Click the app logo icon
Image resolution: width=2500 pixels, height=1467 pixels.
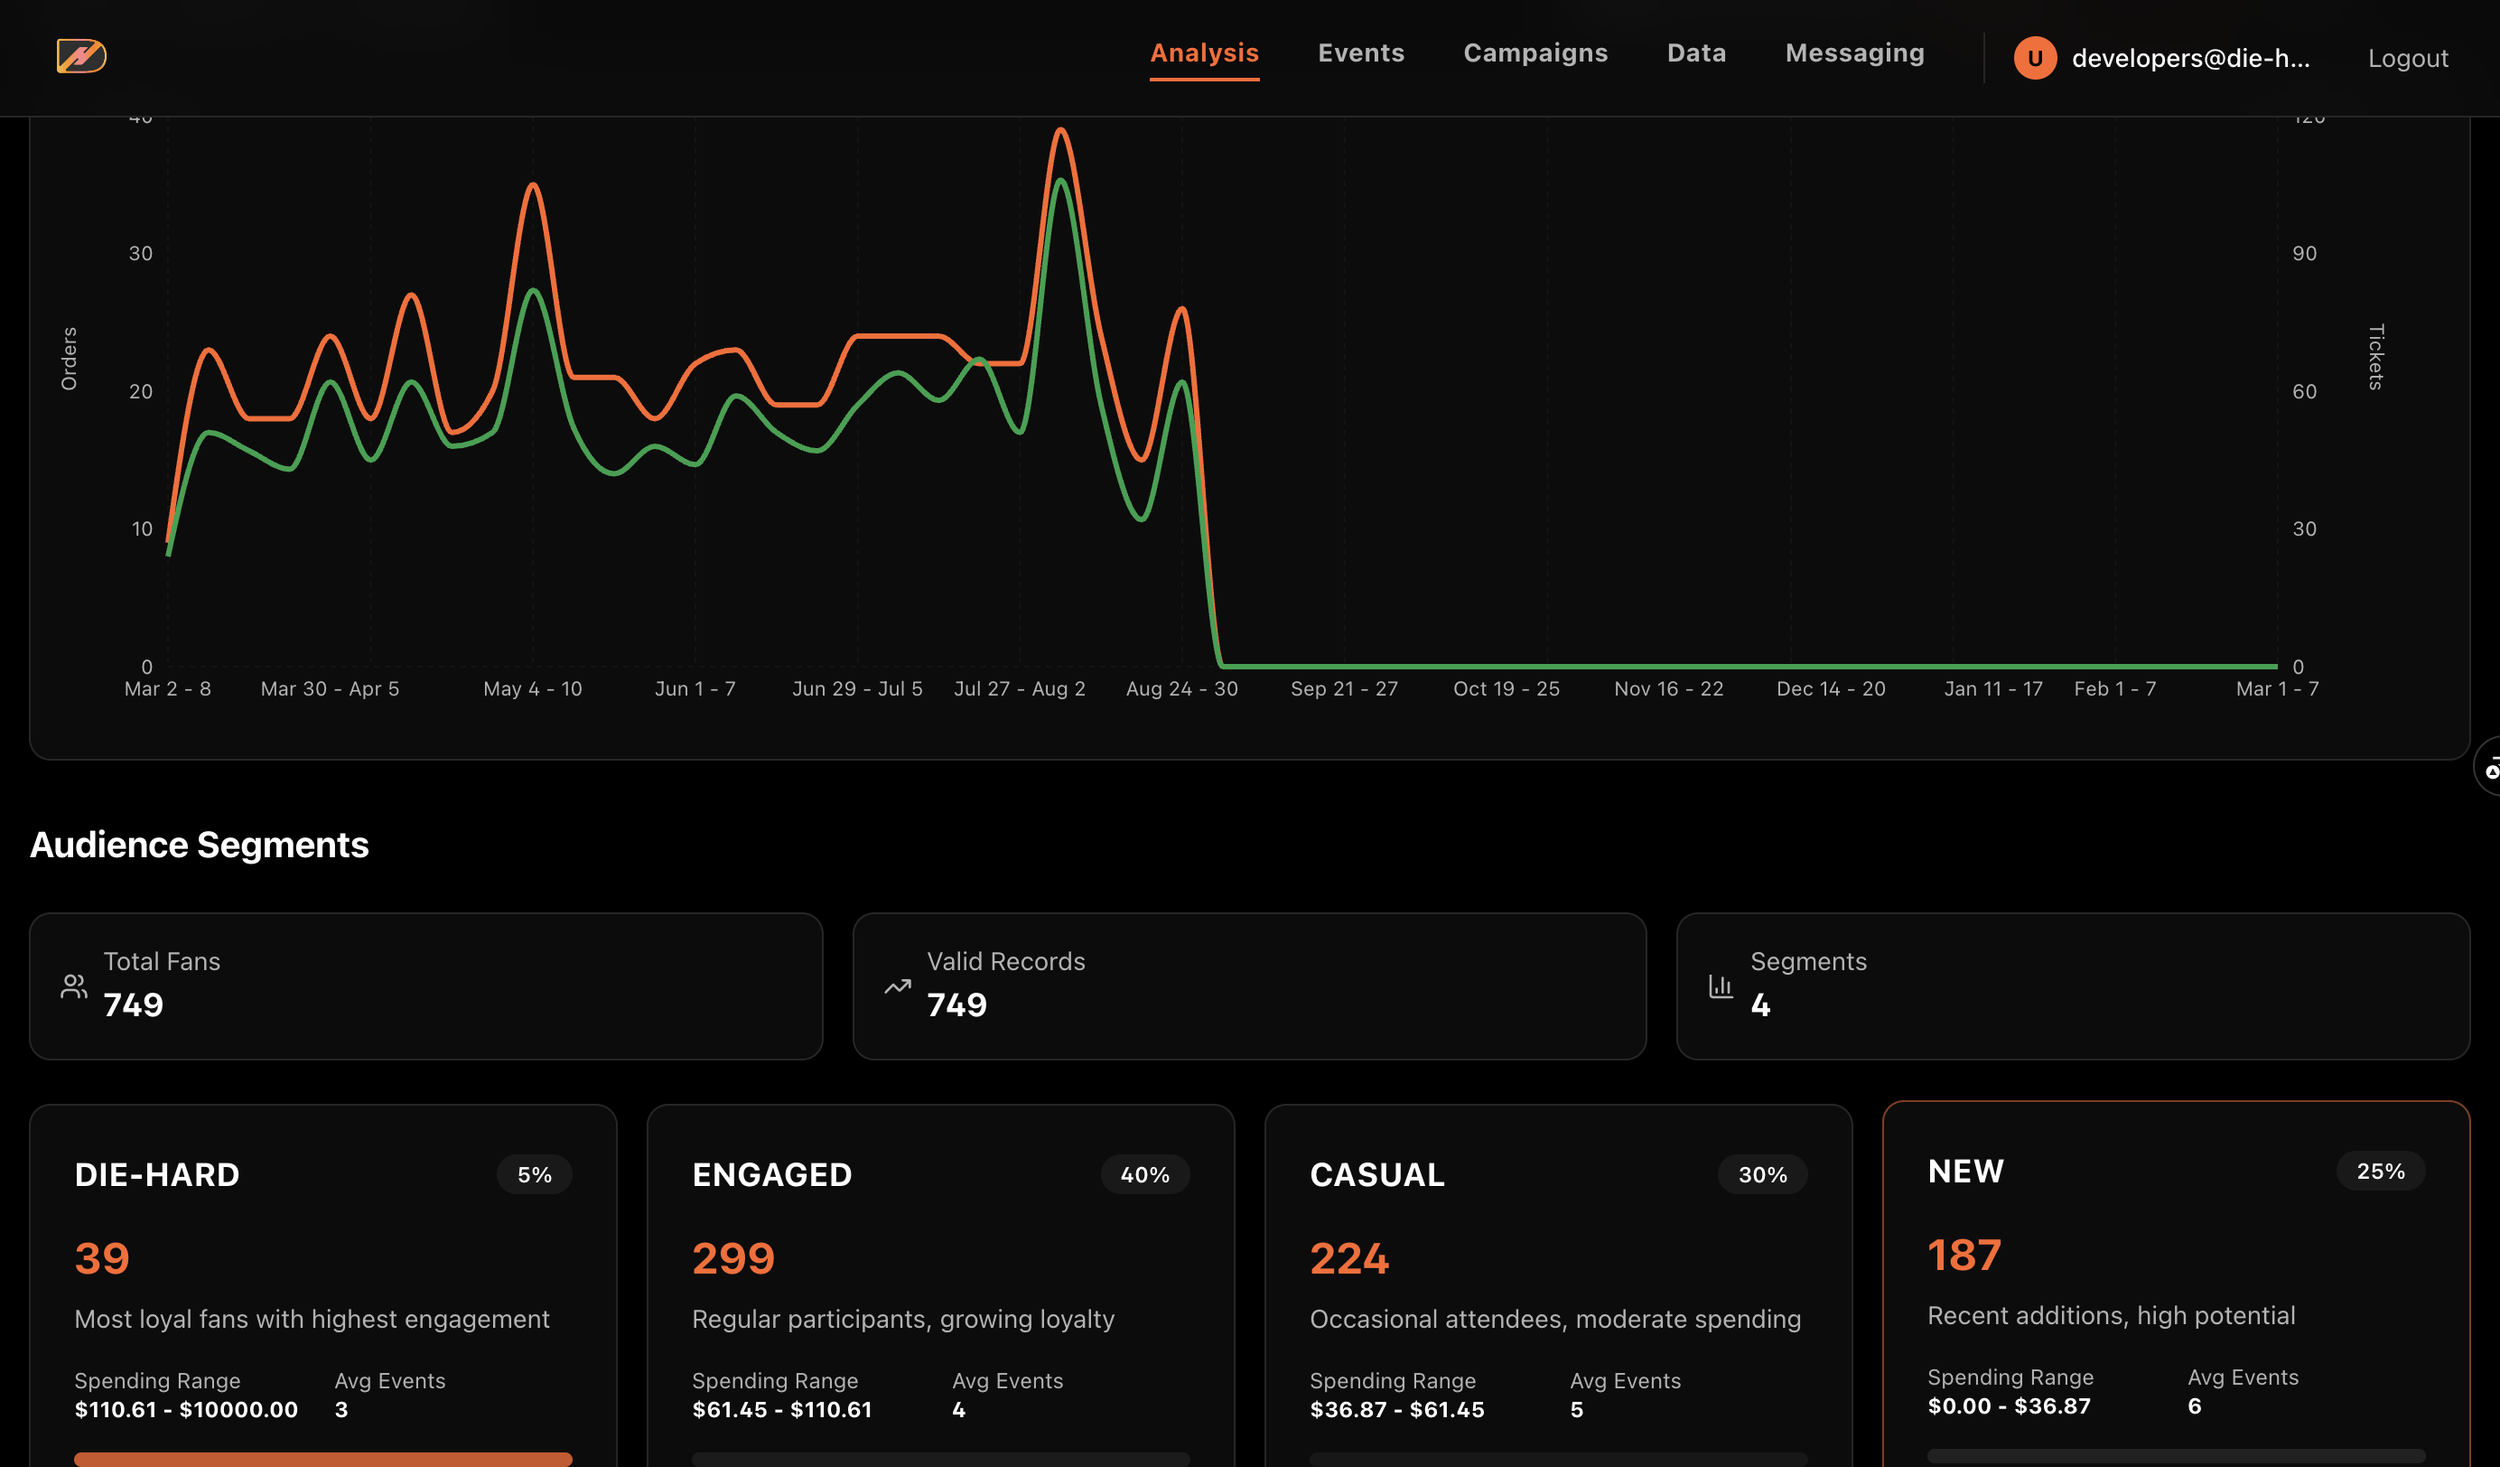[81, 56]
